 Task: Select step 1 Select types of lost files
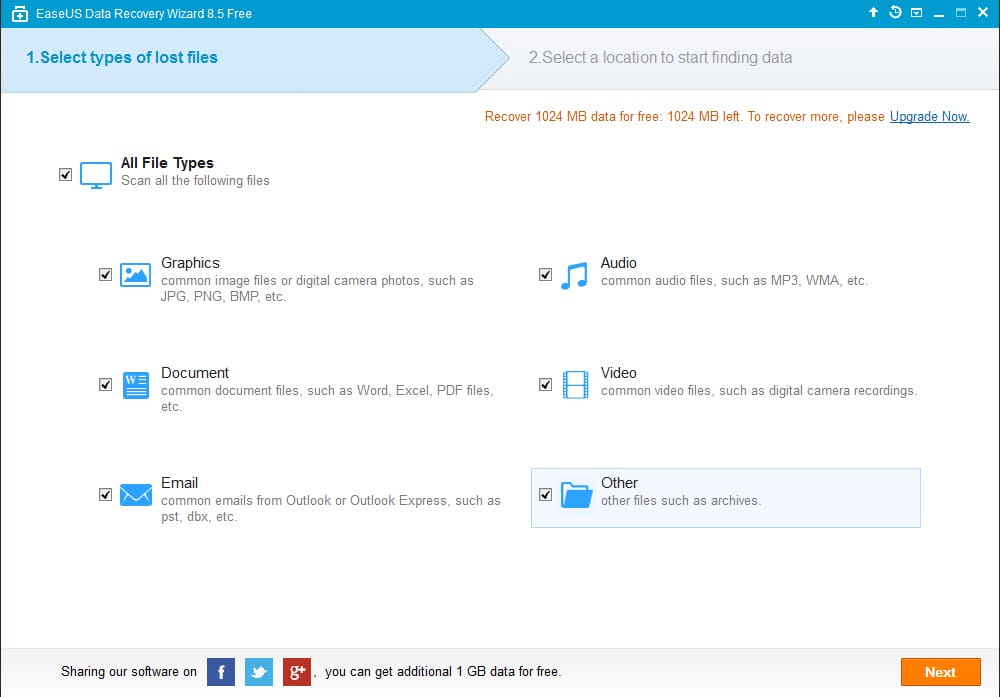click(x=122, y=58)
